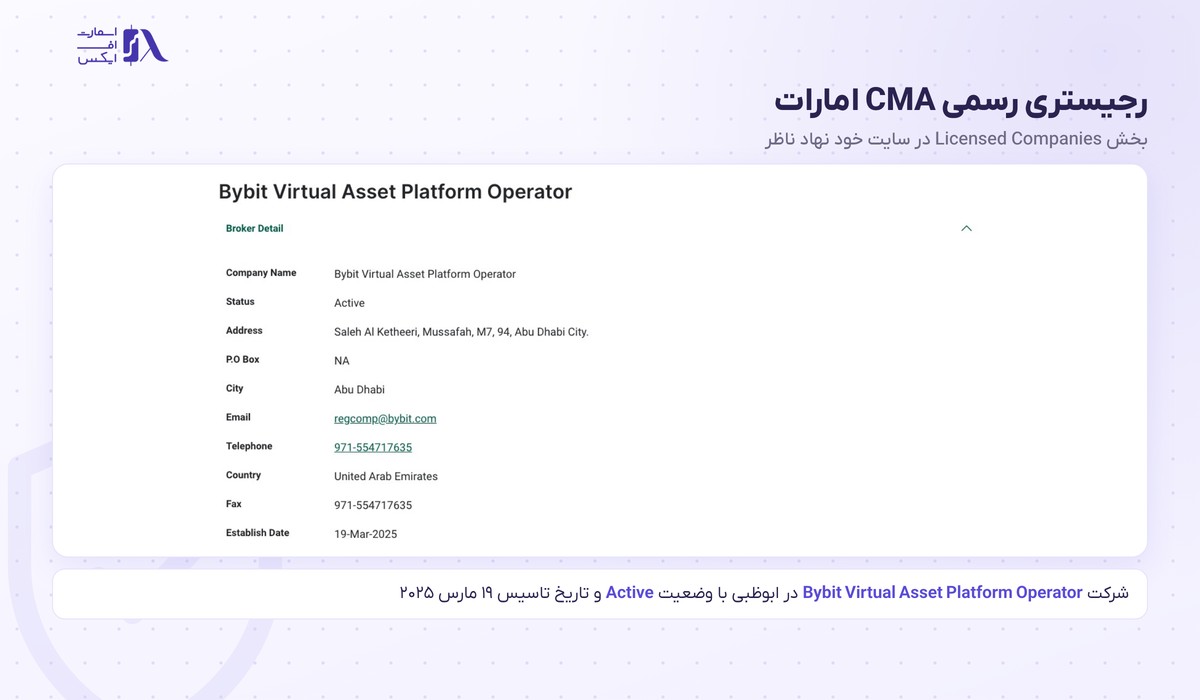This screenshot has width=1200, height=700.
Task: Collapse the Broker Detail section chevron
Action: [x=966, y=229]
